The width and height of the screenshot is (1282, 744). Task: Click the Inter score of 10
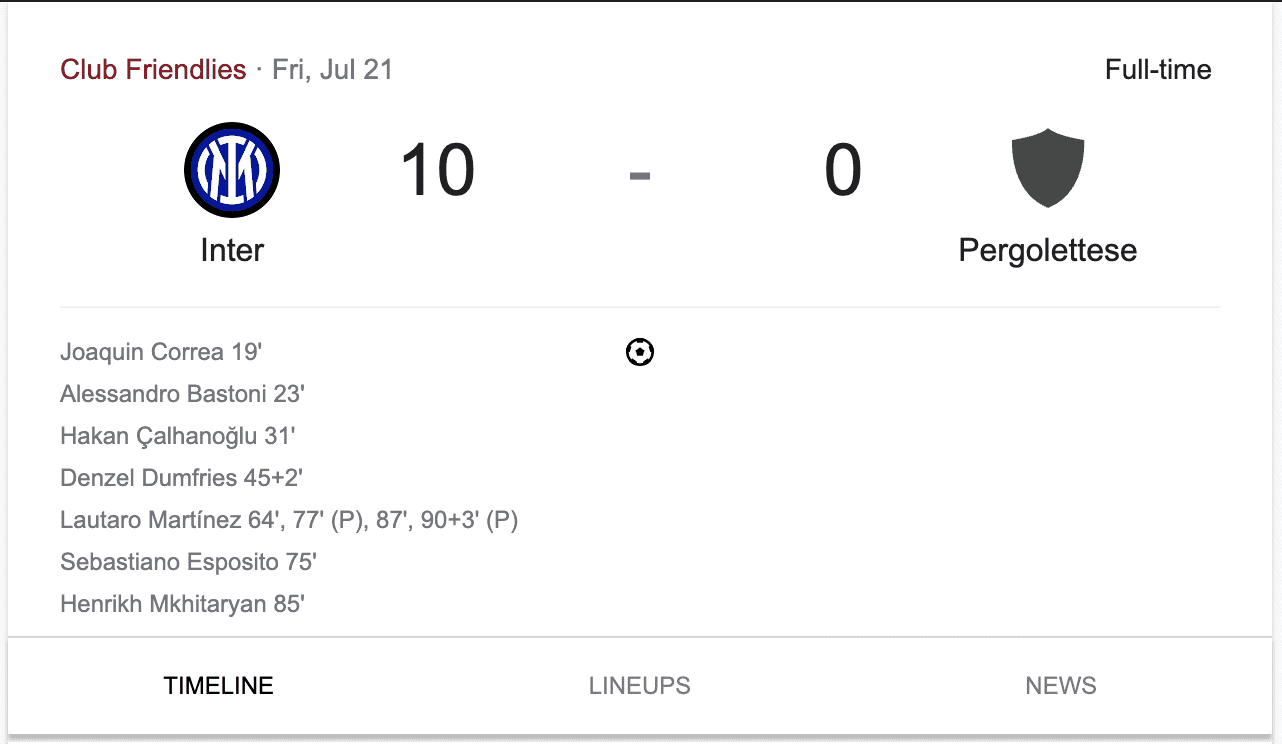pos(438,170)
